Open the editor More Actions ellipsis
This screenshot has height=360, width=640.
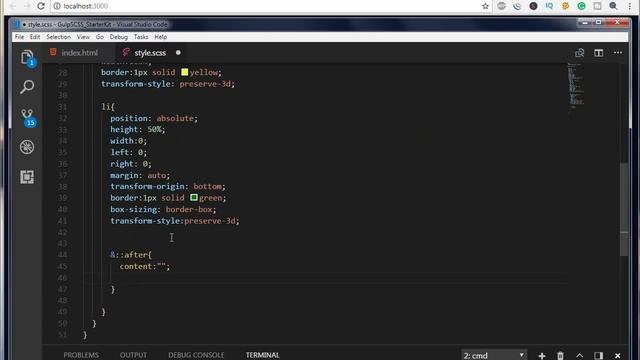618,53
